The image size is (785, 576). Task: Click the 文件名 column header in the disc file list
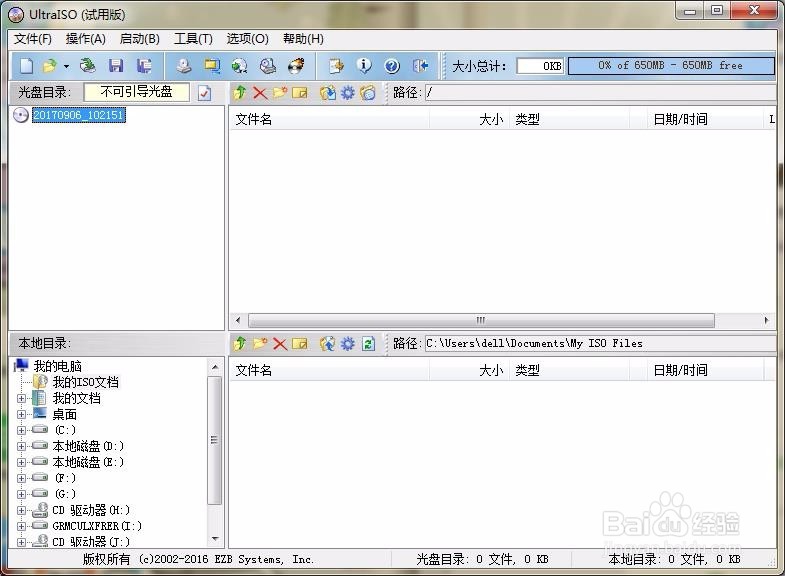coord(329,120)
